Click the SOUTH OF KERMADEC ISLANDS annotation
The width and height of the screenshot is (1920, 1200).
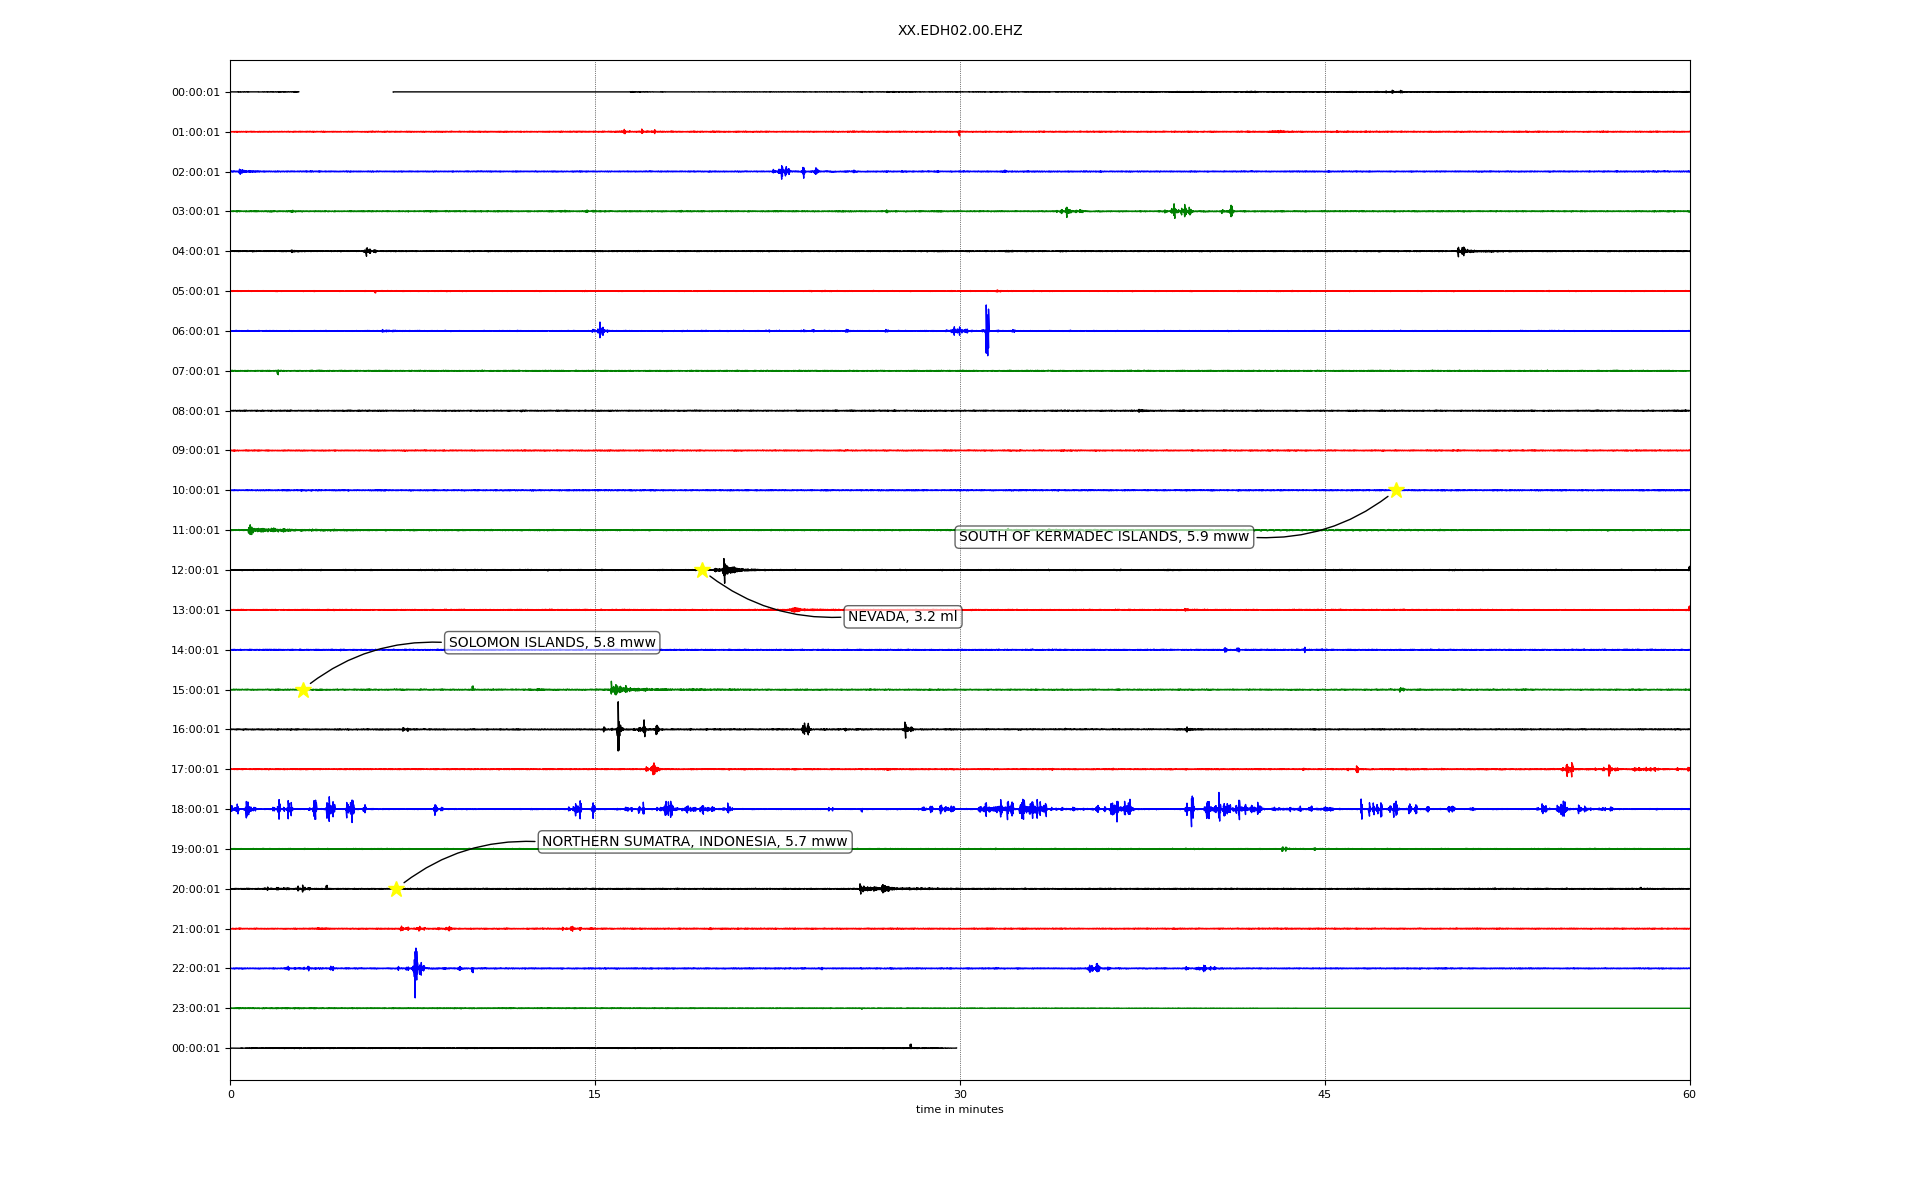[1104, 537]
